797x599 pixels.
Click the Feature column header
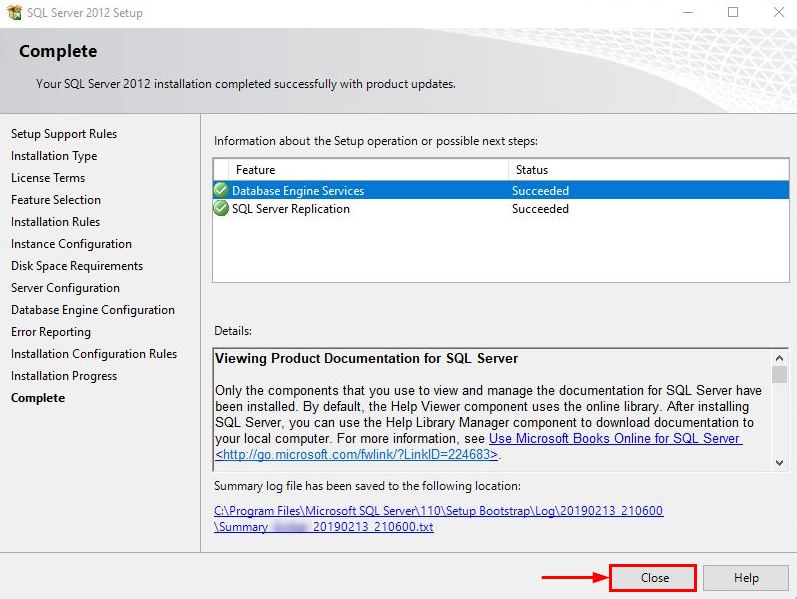pos(368,169)
